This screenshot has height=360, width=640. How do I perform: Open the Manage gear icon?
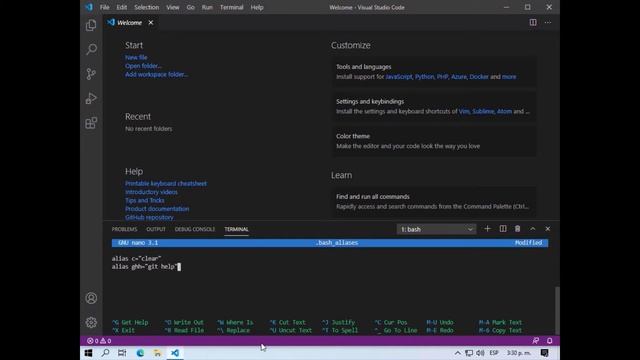(x=91, y=322)
